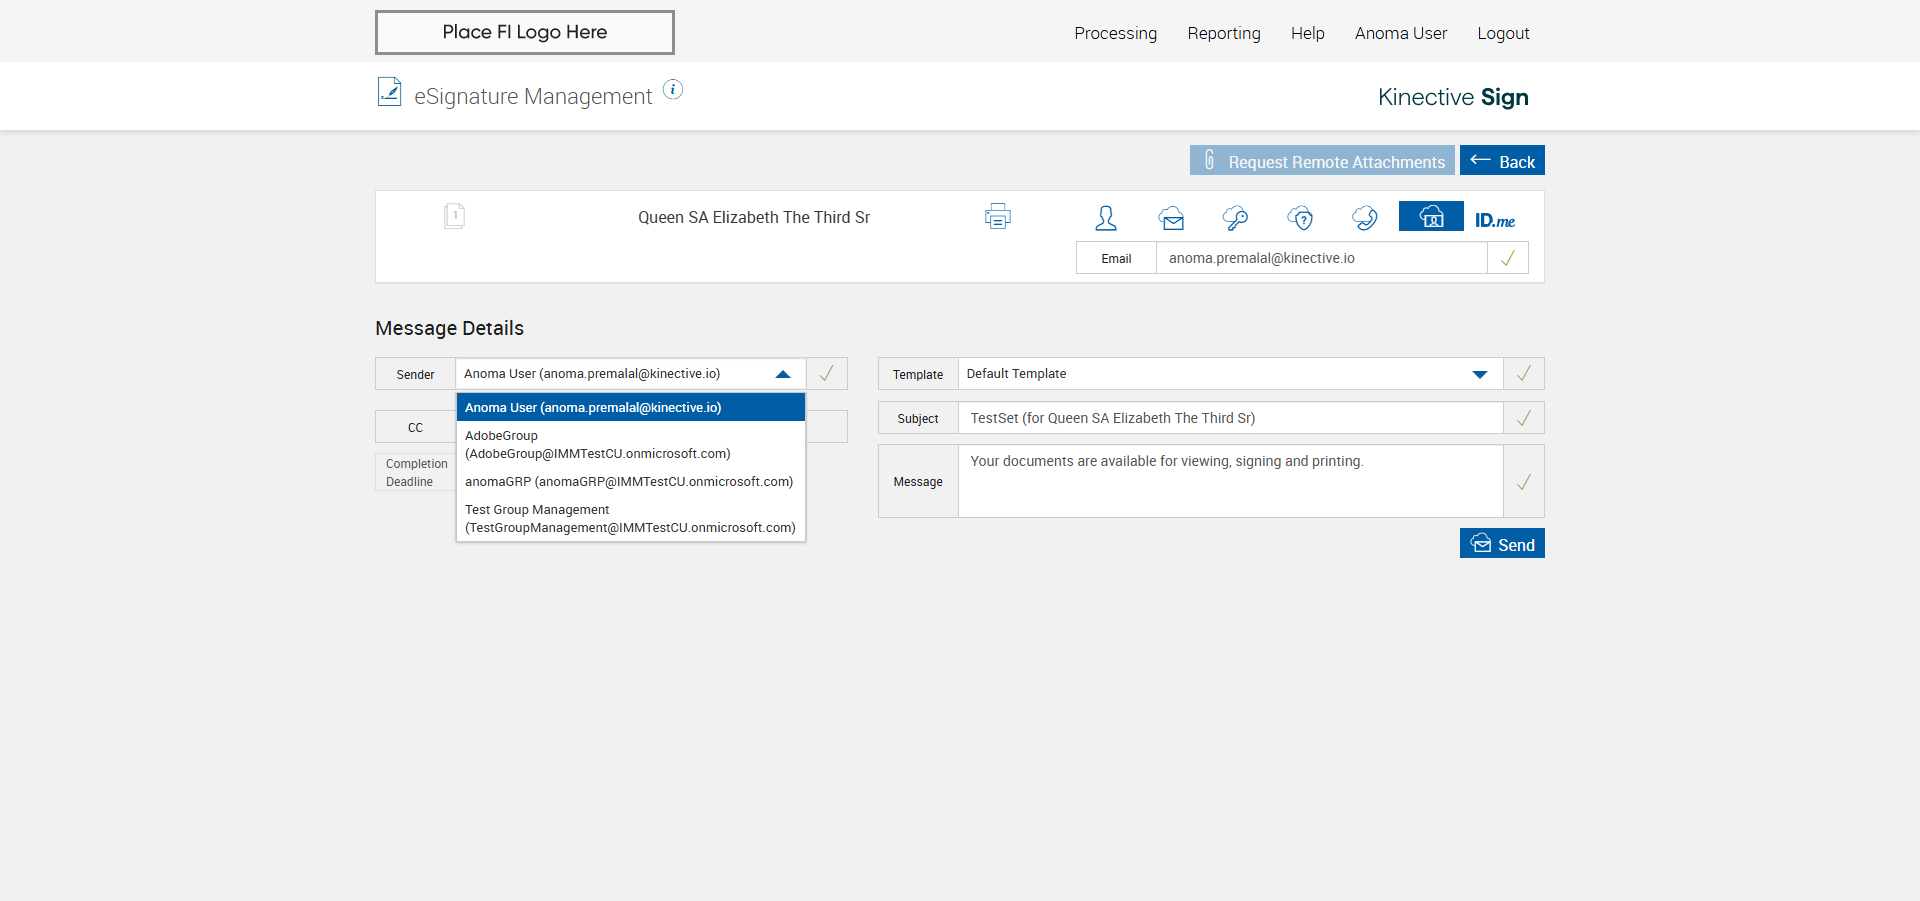Click the Logout link

click(x=1503, y=33)
